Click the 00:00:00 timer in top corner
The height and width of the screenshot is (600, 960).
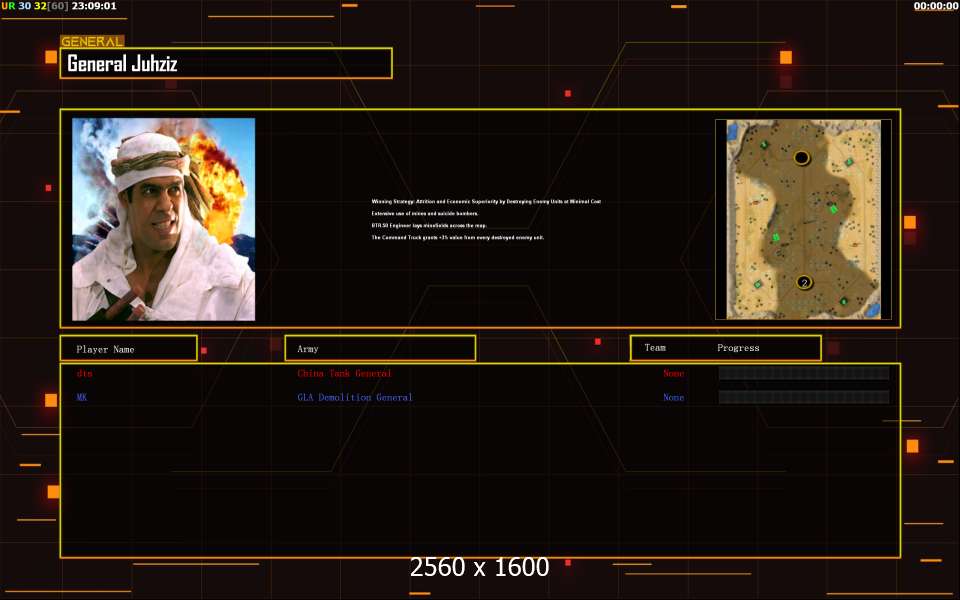[936, 6]
